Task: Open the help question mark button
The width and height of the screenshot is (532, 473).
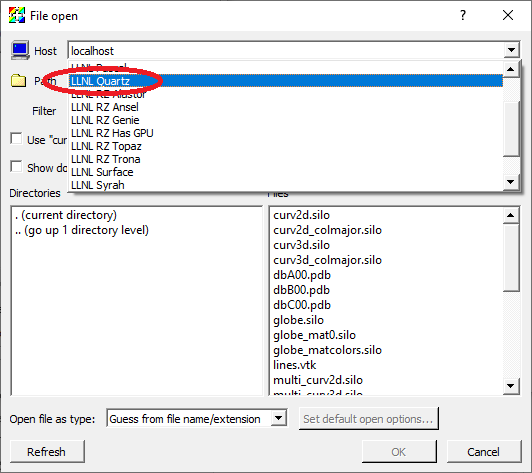Action: (463, 15)
